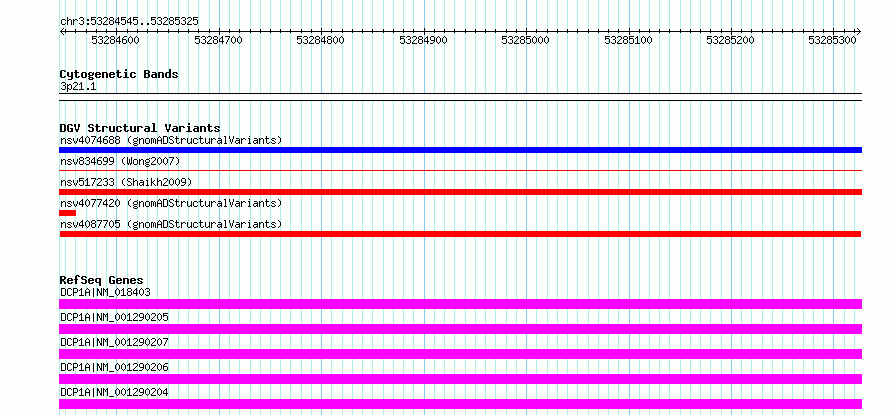
Task: Click the magenta DCP1A|NM_001290206 gene bar
Action: pyautogui.click(x=460, y=379)
